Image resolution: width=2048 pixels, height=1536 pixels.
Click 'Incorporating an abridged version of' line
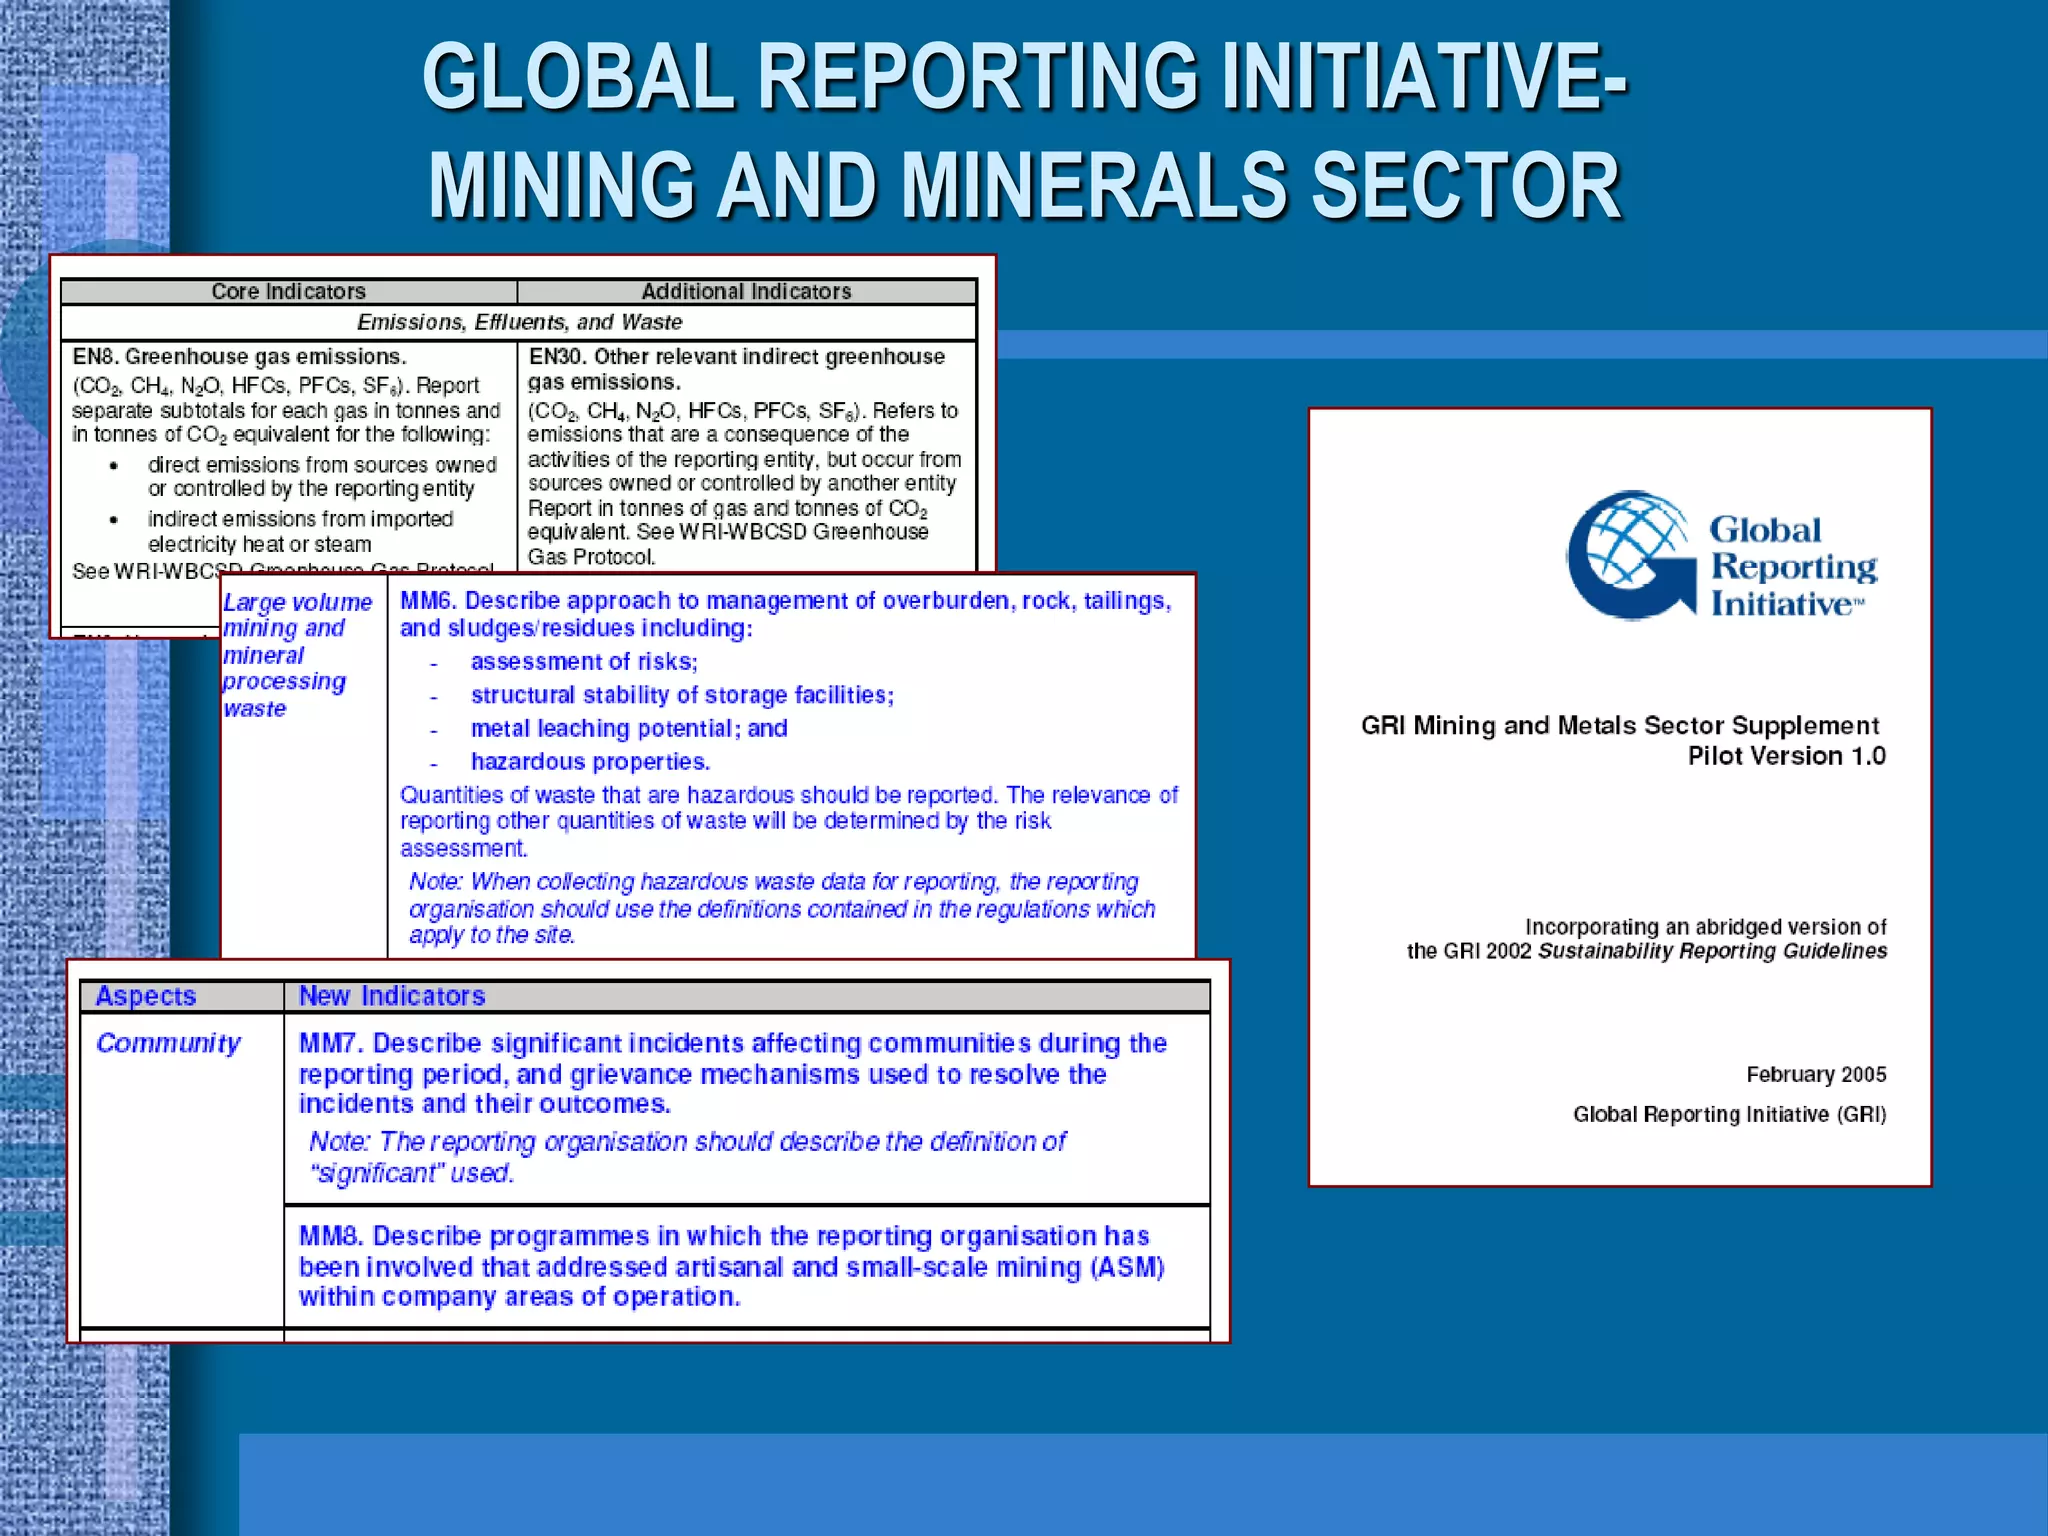1706,927
